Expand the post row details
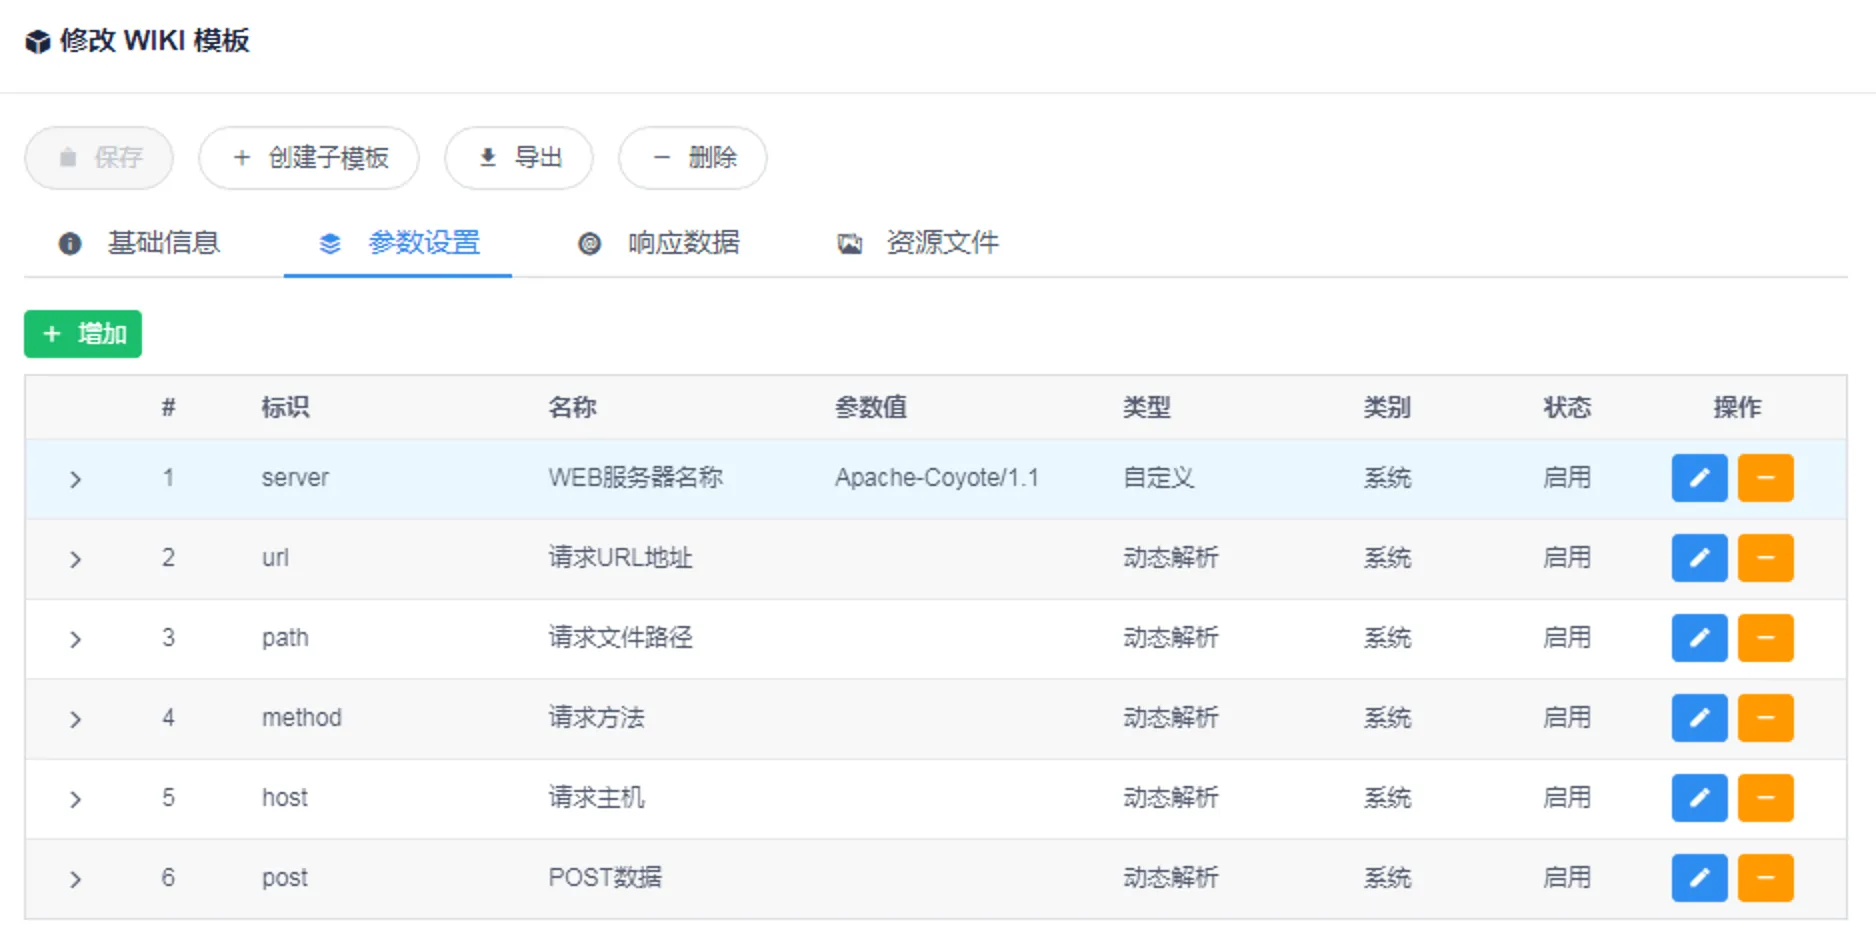The width and height of the screenshot is (1876, 952). tap(75, 879)
